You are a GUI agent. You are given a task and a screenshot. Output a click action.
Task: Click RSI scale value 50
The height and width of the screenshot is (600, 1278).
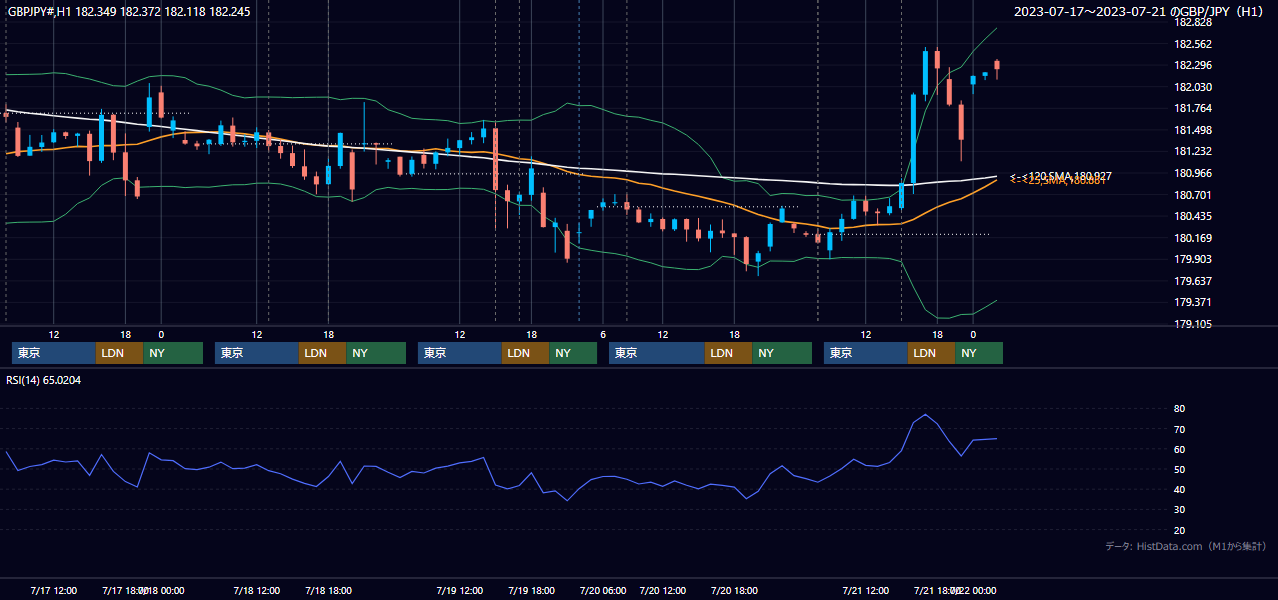tap(1180, 469)
